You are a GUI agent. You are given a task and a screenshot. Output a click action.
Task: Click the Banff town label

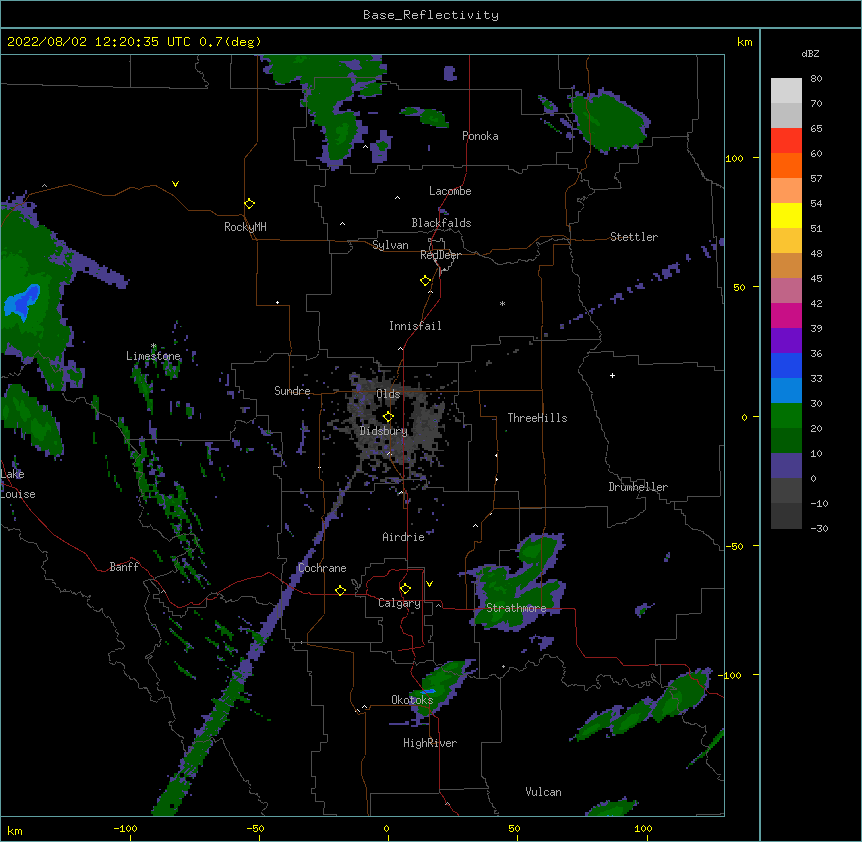pos(124,567)
